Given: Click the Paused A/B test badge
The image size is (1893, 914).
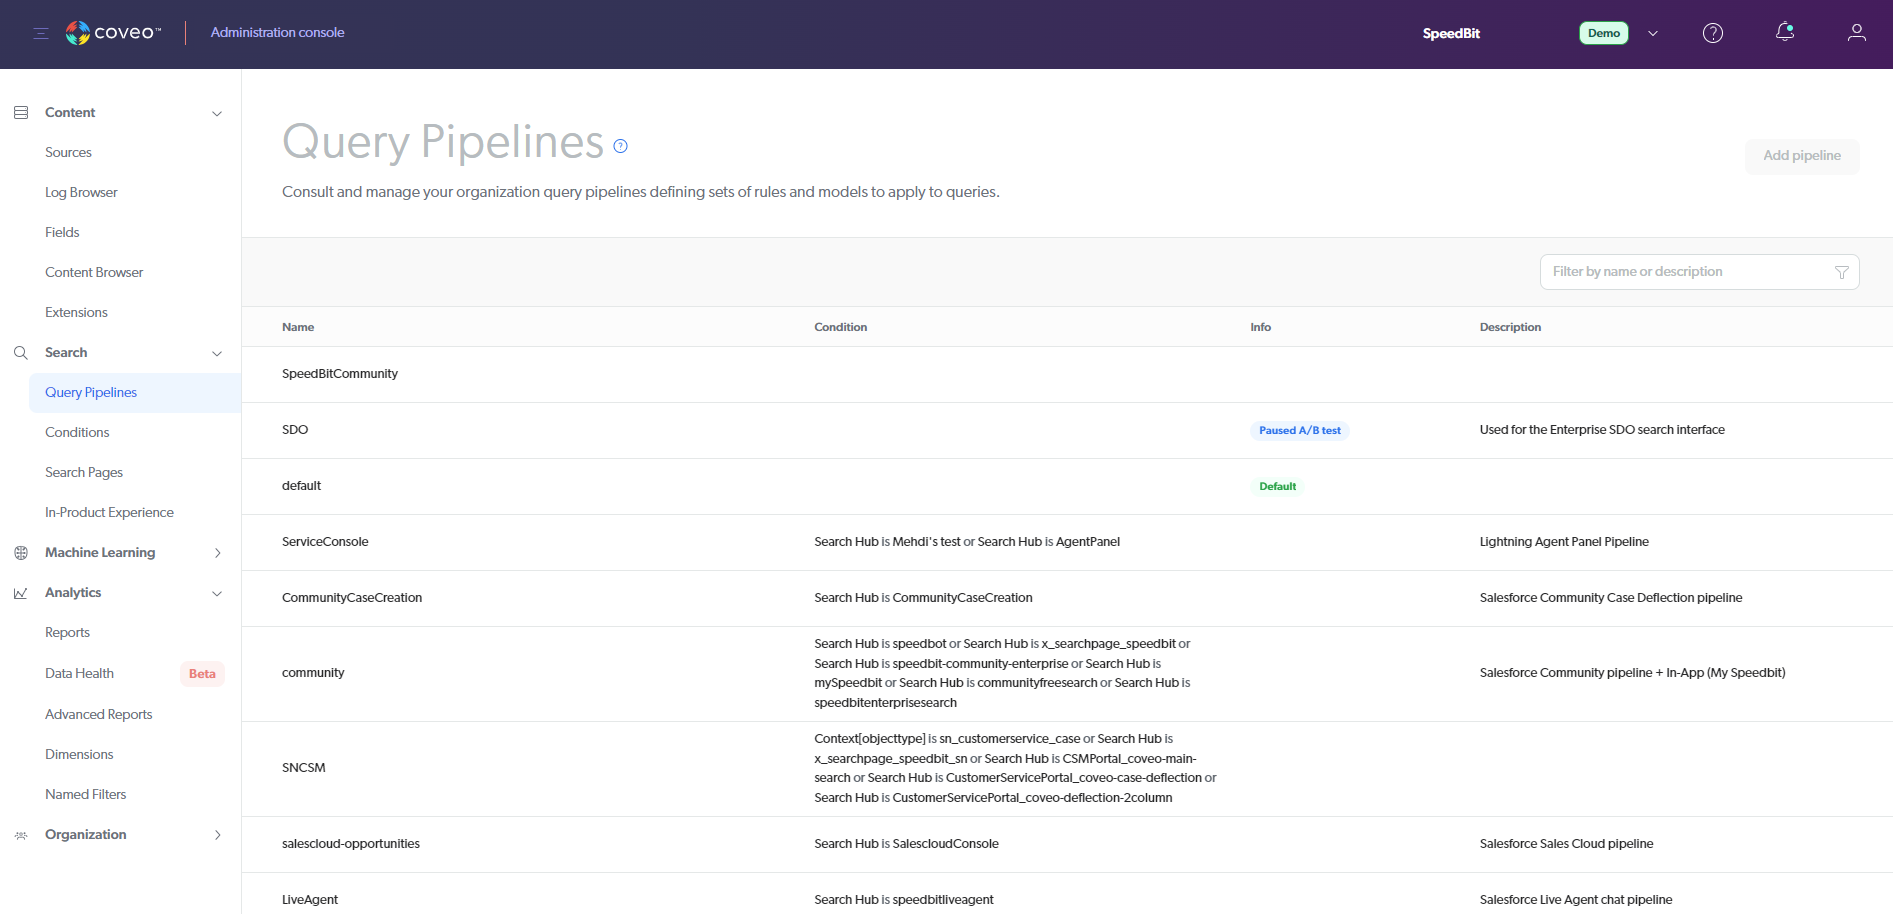Looking at the screenshot, I should (1299, 430).
